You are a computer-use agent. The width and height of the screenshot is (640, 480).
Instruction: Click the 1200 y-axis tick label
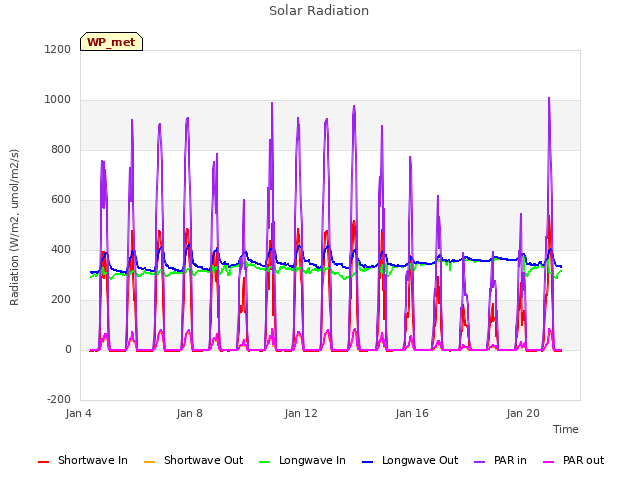(58, 49)
